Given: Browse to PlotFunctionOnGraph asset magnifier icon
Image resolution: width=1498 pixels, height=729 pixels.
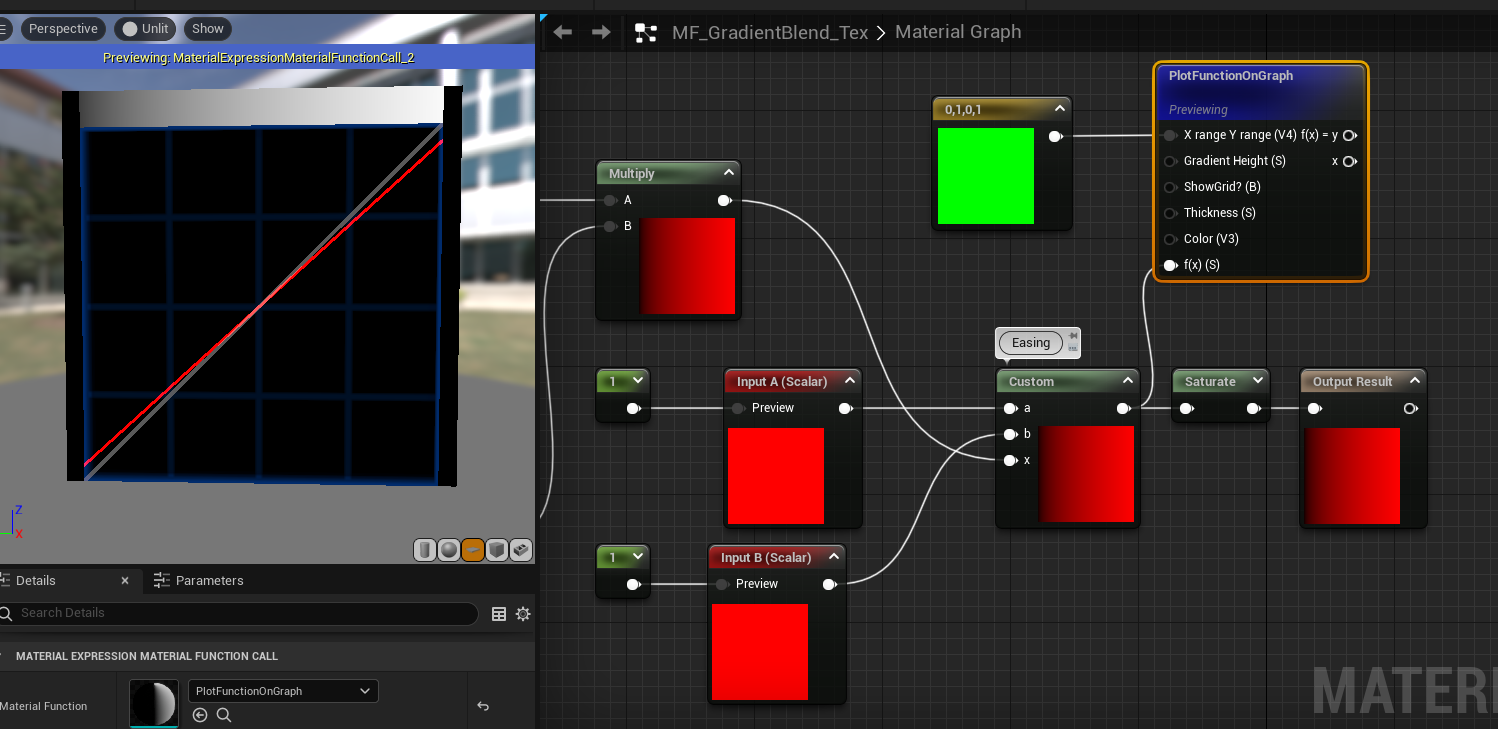Looking at the screenshot, I should (x=224, y=715).
